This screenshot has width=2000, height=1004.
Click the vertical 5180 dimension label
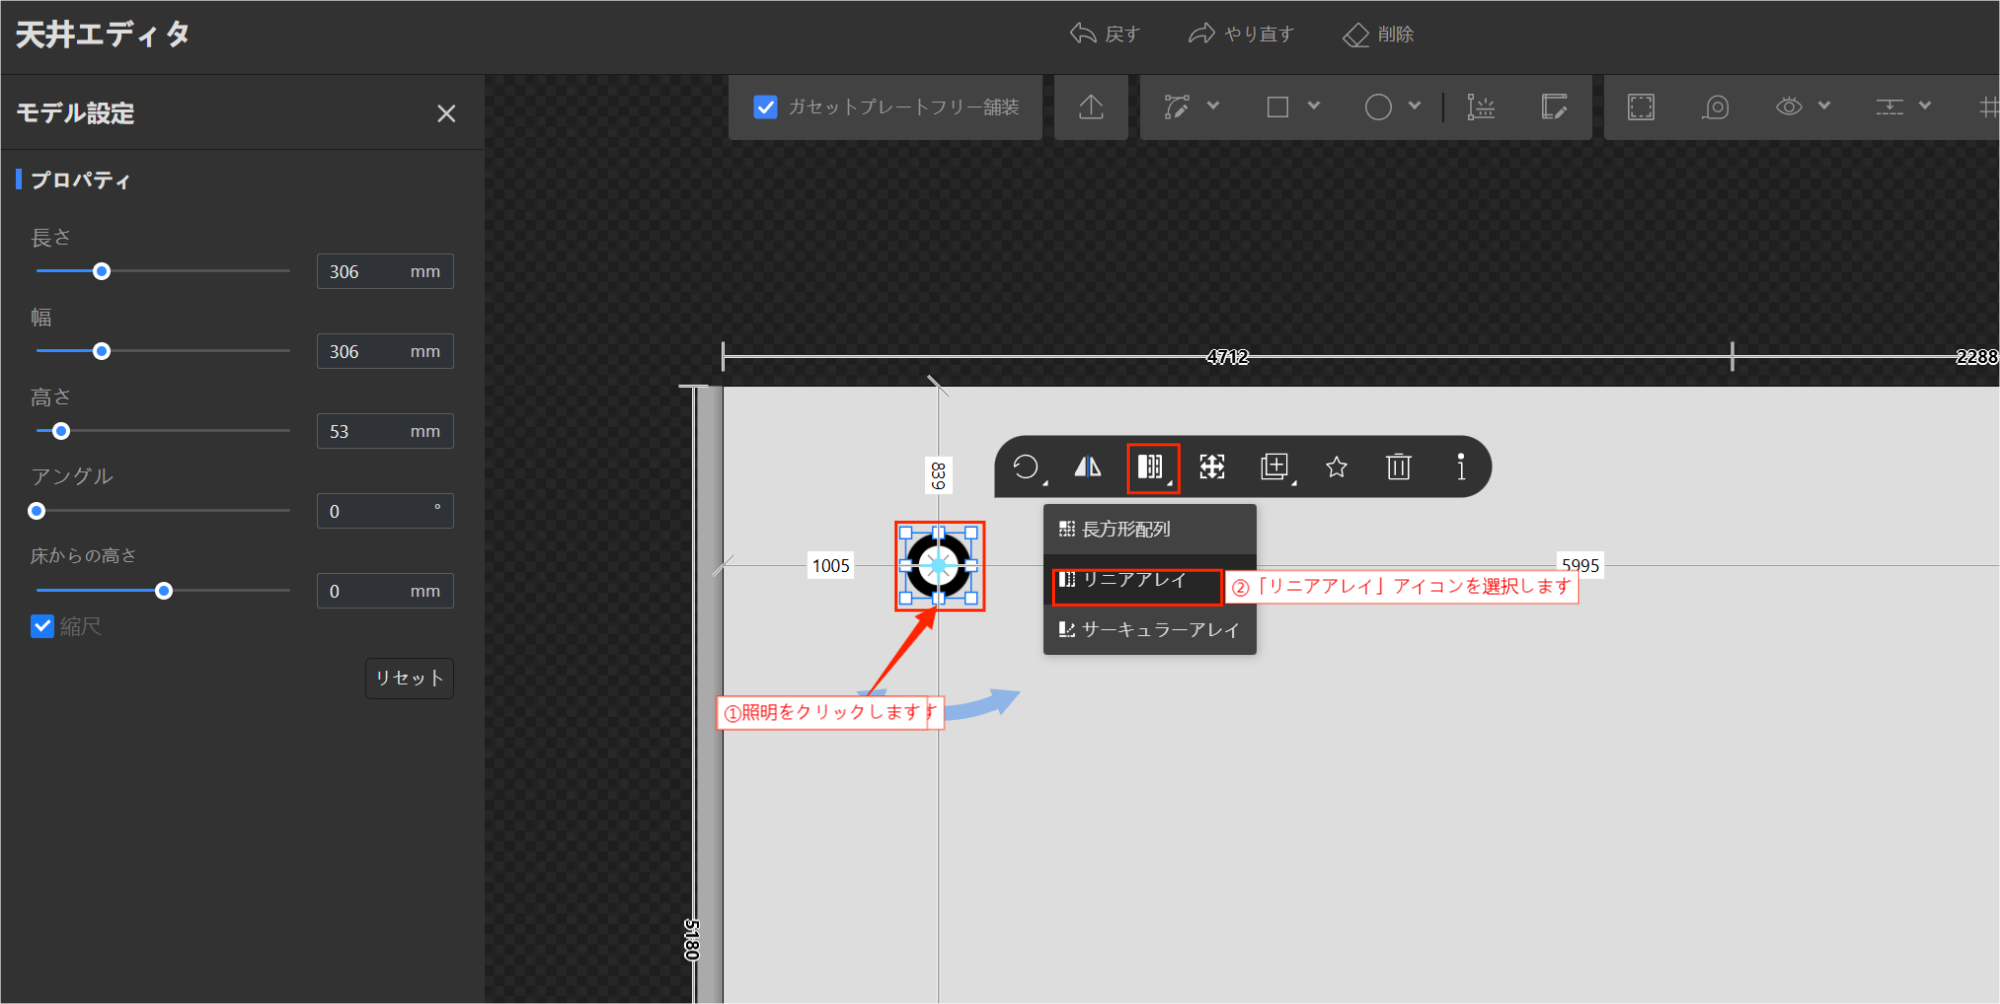691,940
